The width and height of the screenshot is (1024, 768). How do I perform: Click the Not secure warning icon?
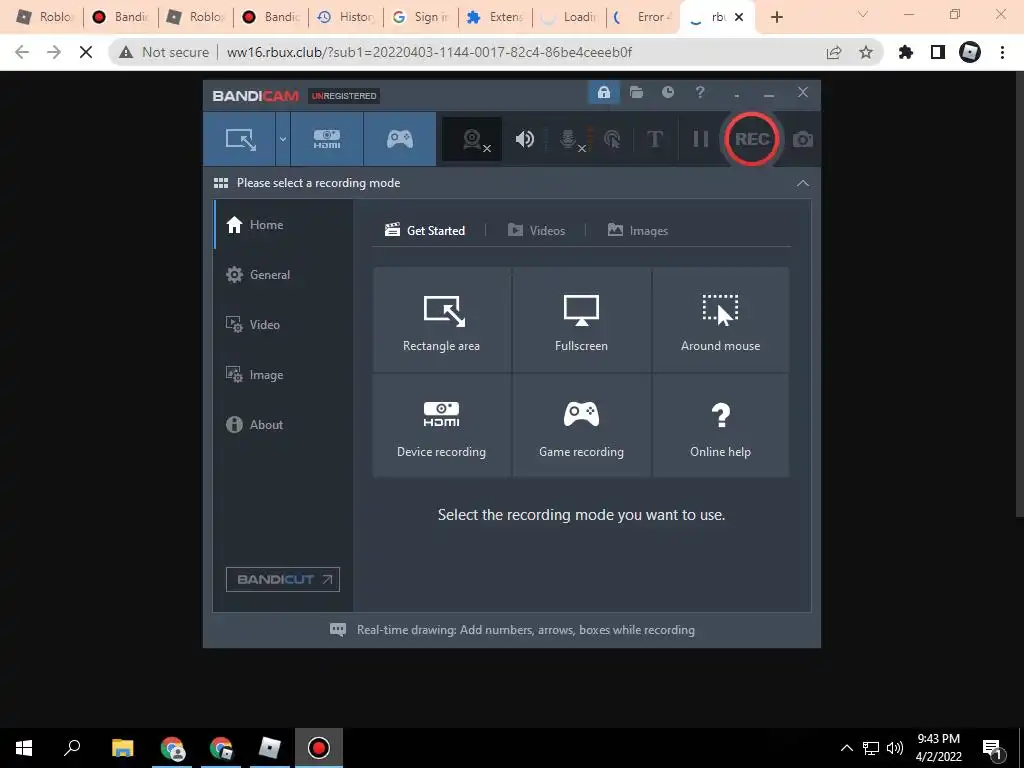(x=126, y=52)
